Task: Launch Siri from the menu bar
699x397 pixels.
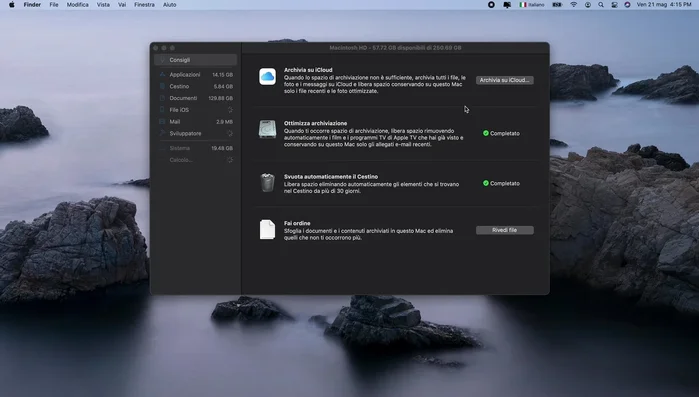Action: [x=627, y=4]
